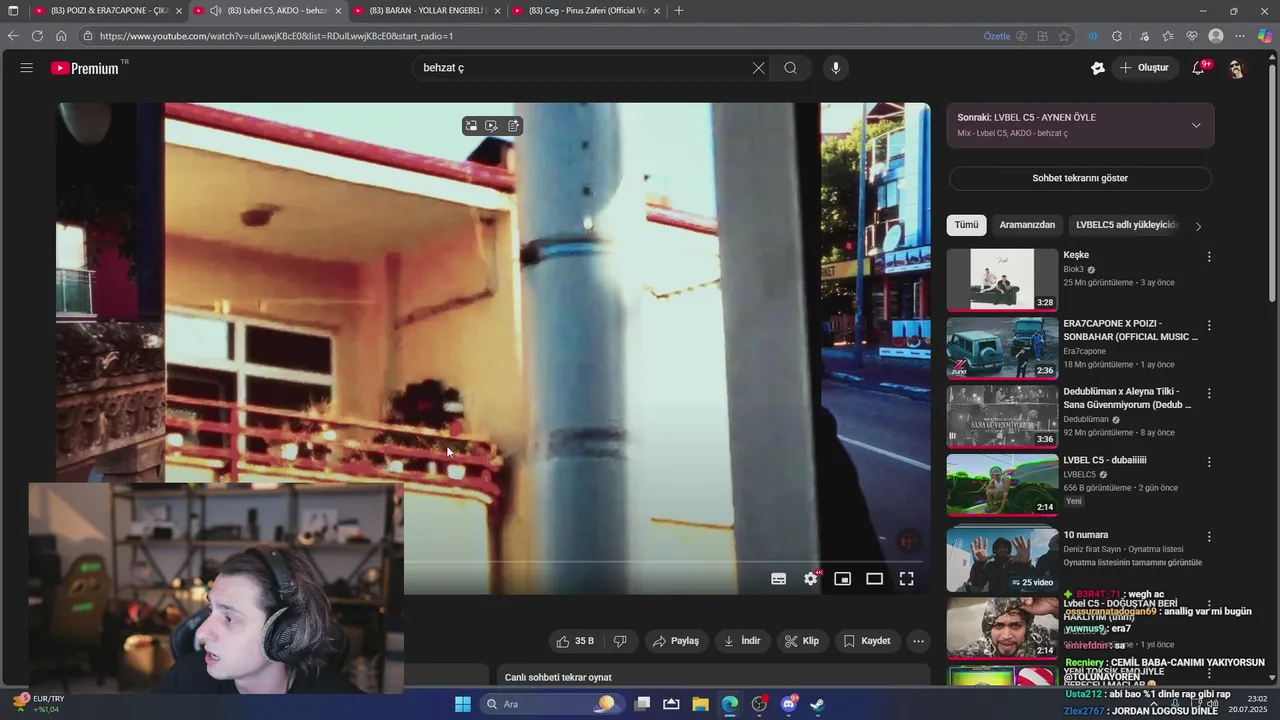Open options for Dedublüman x Aleyna Tilki

coord(1209,394)
